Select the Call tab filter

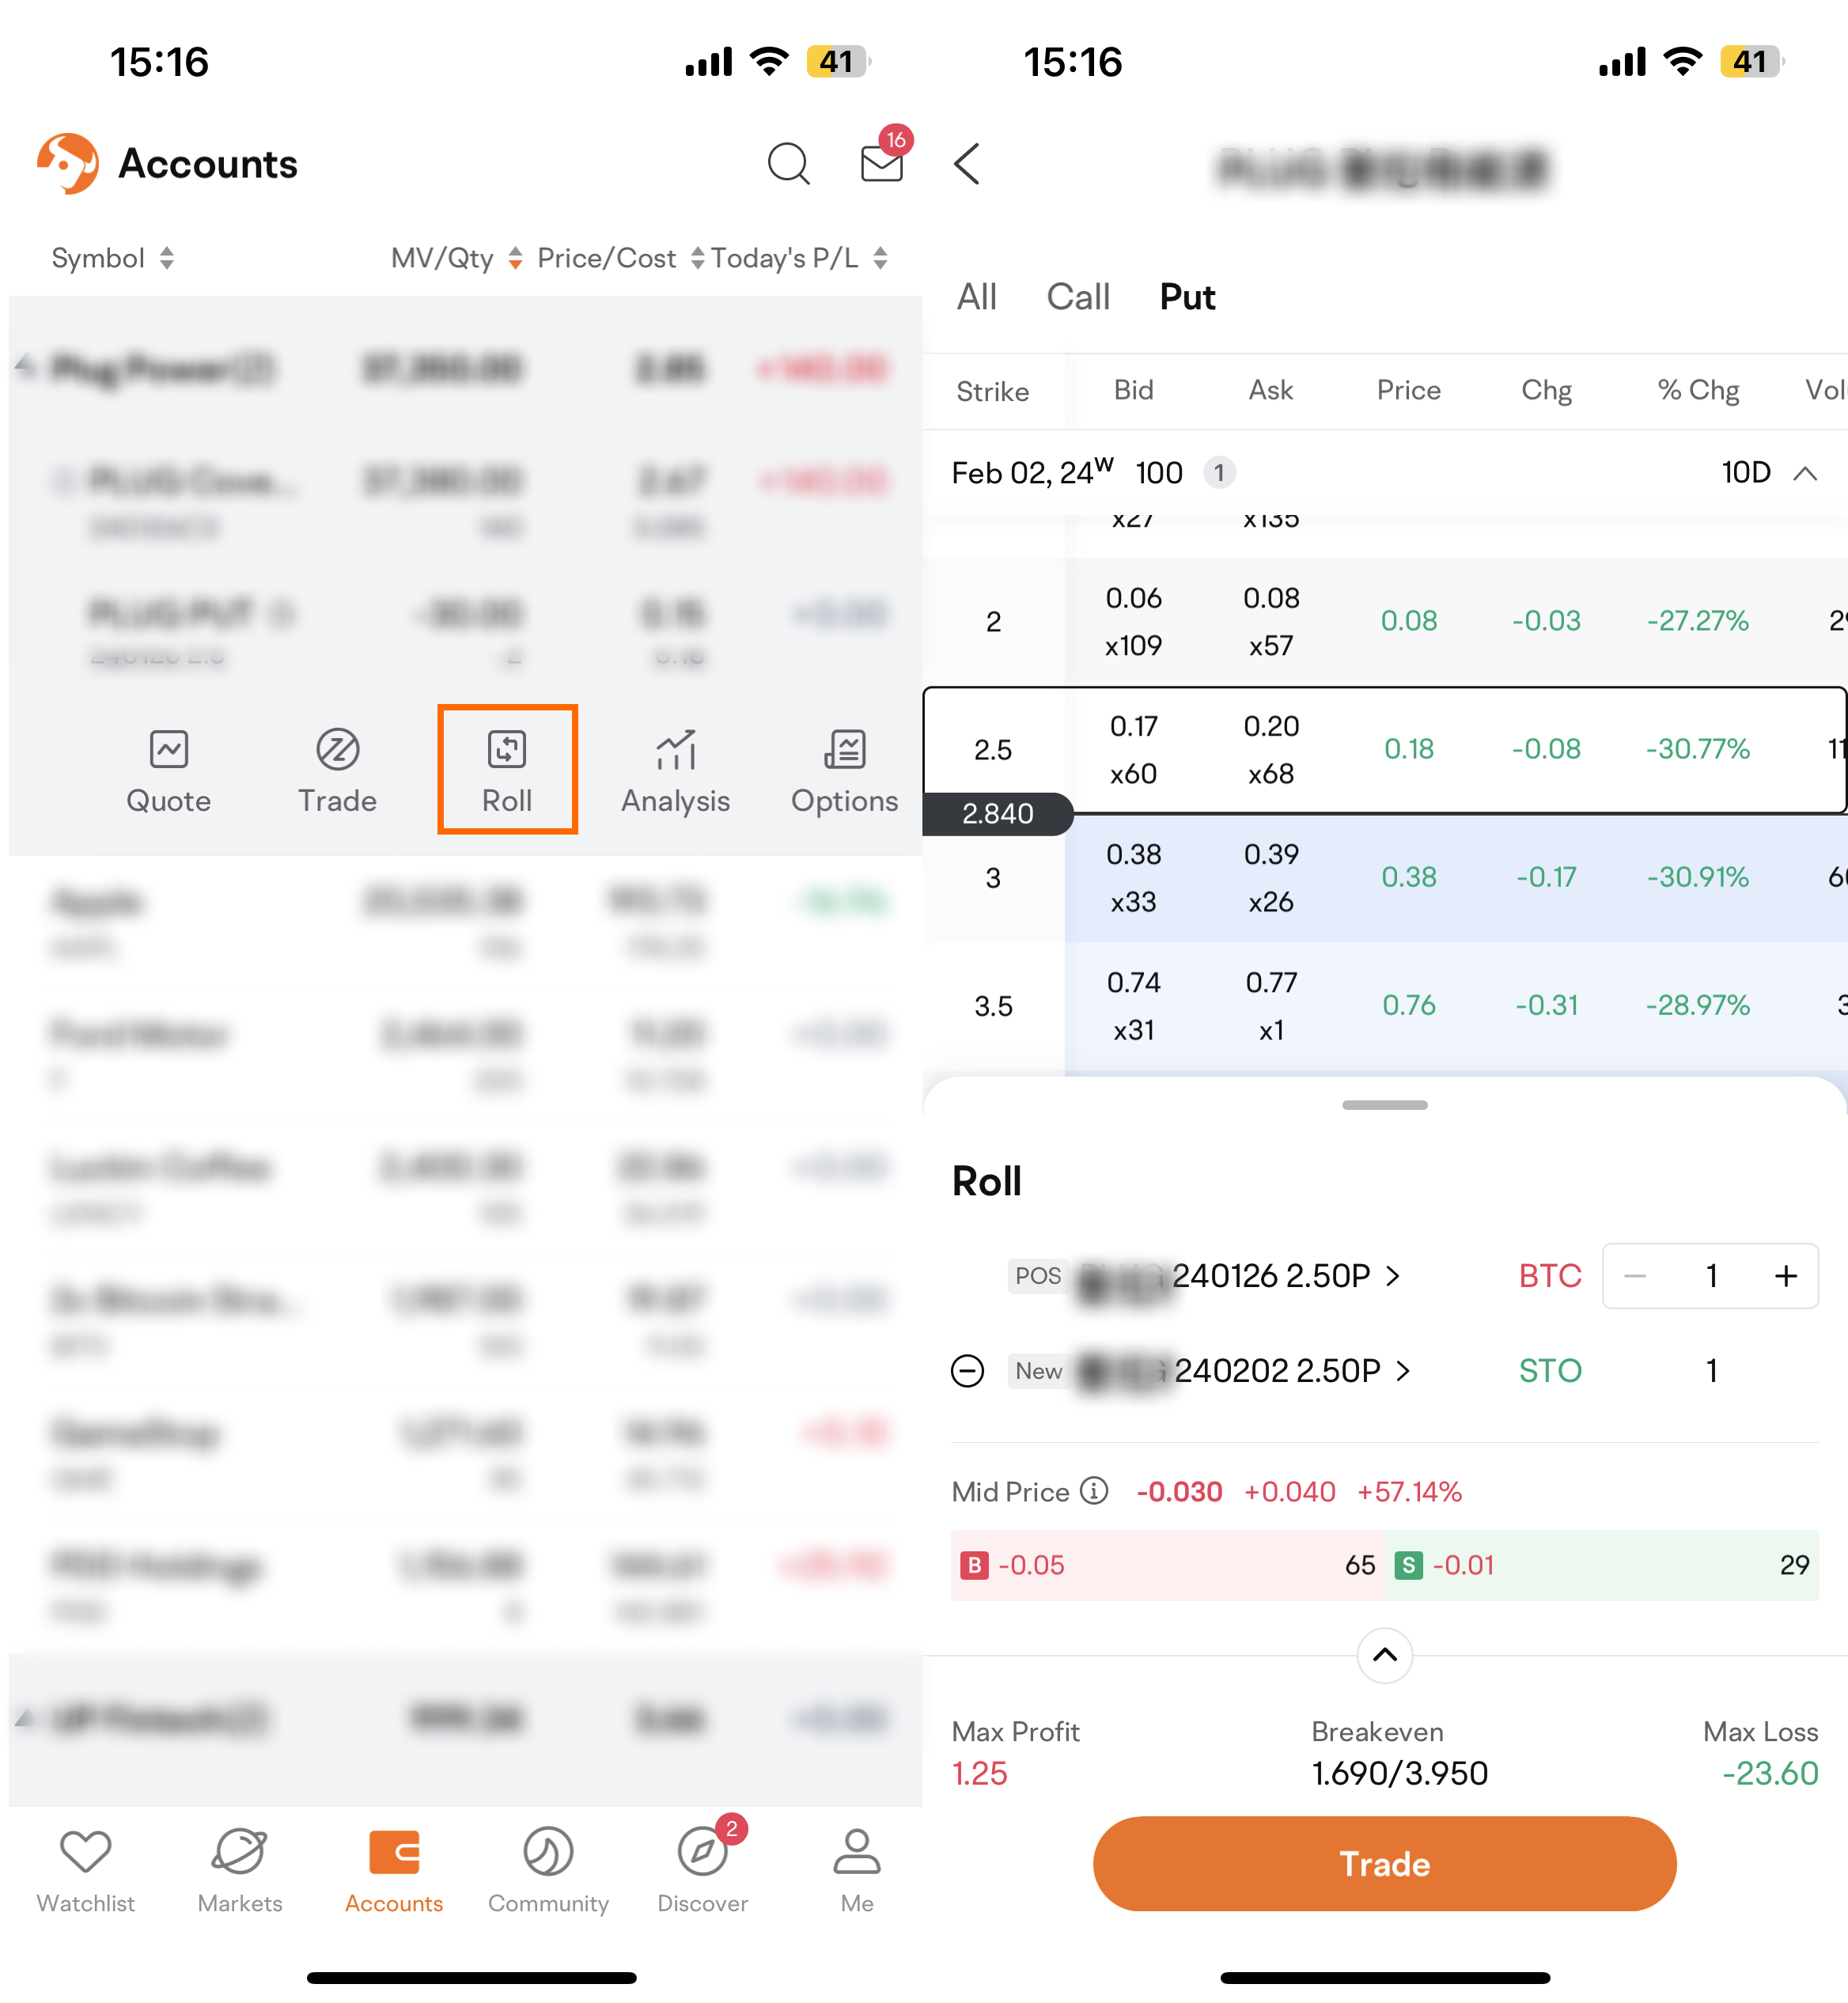tap(1078, 295)
